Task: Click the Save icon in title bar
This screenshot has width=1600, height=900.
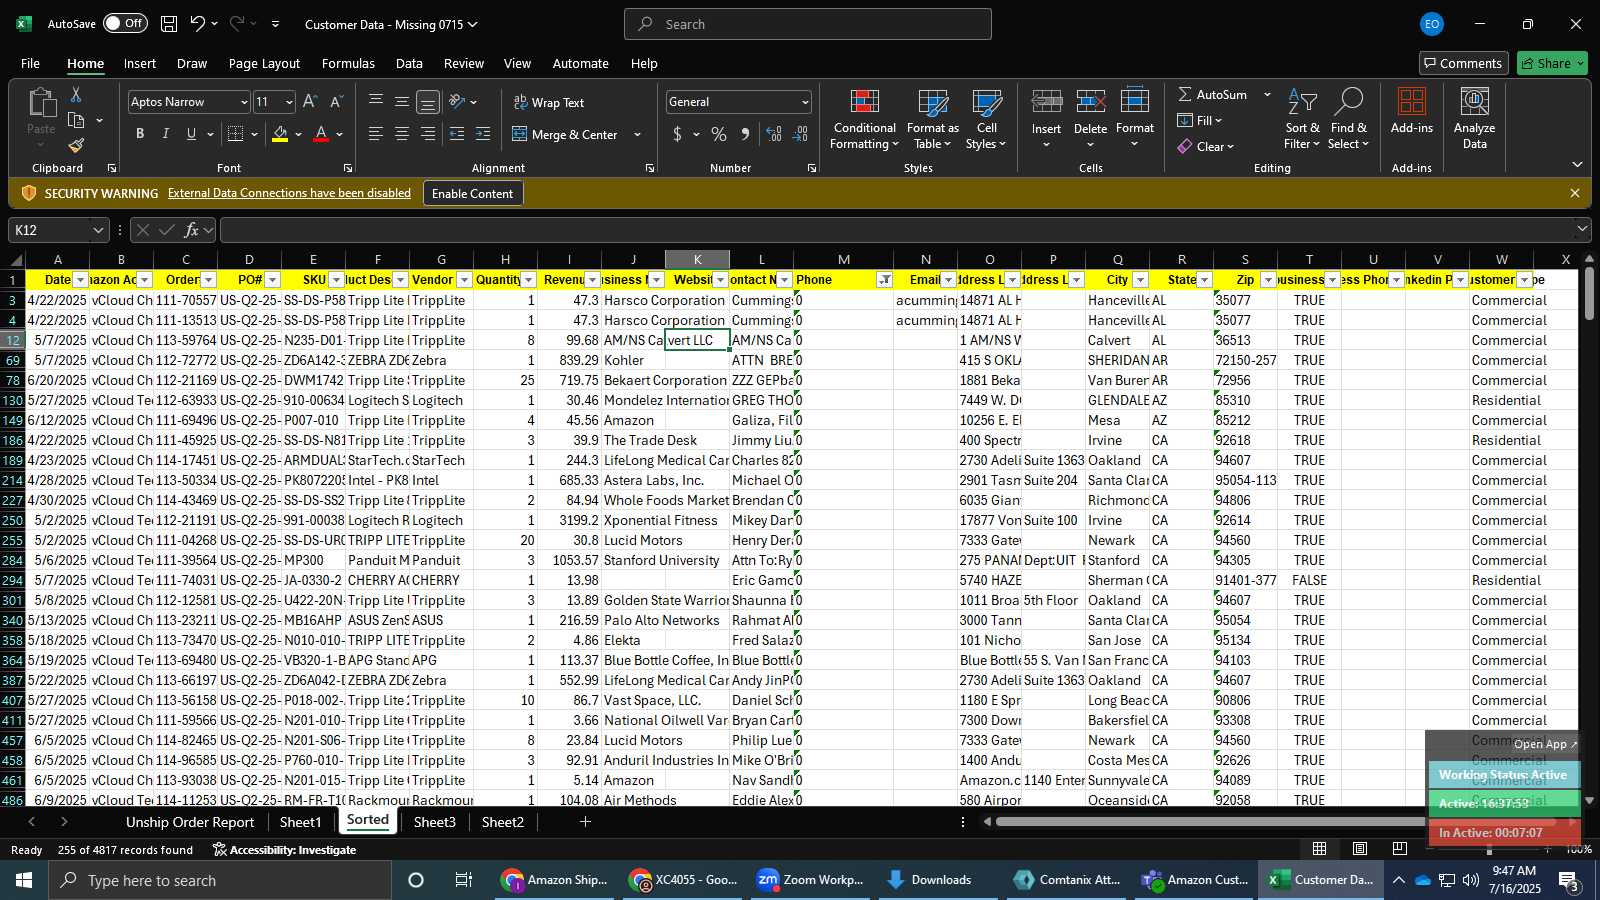Action: 169,24
